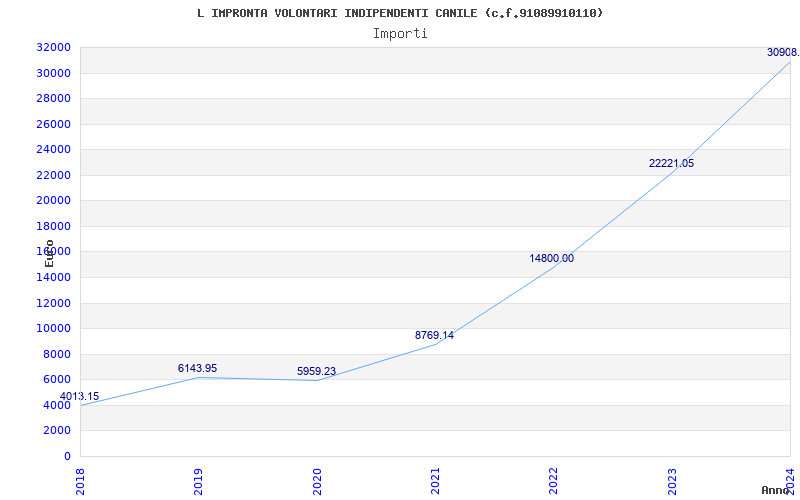This screenshot has height=500, width=800.
Task: Click the 30908 data label at top right
Action: 783,52
